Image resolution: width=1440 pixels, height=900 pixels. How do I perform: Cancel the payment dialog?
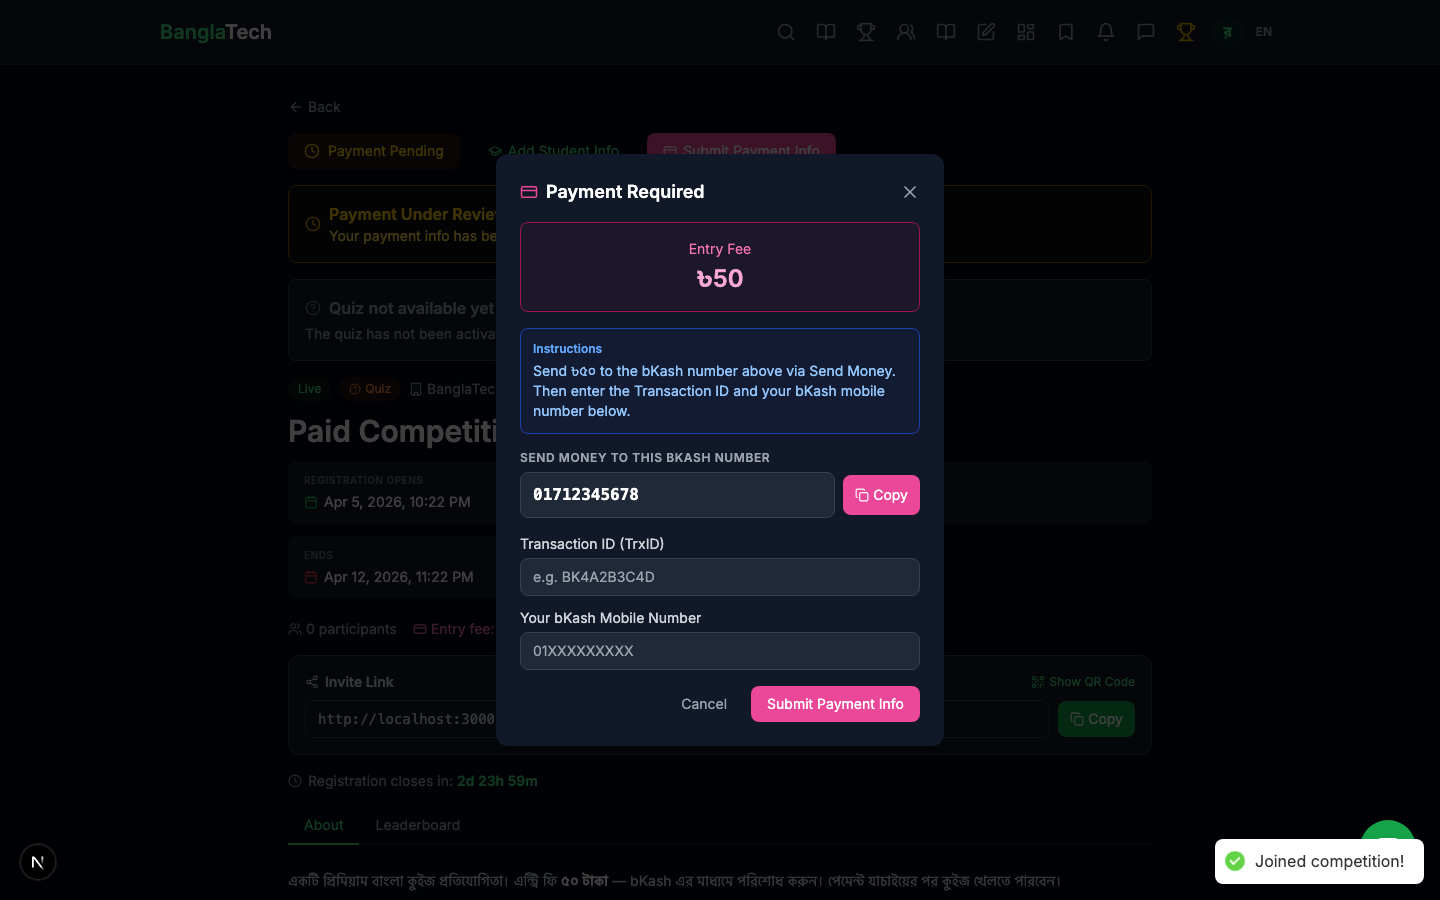click(703, 704)
